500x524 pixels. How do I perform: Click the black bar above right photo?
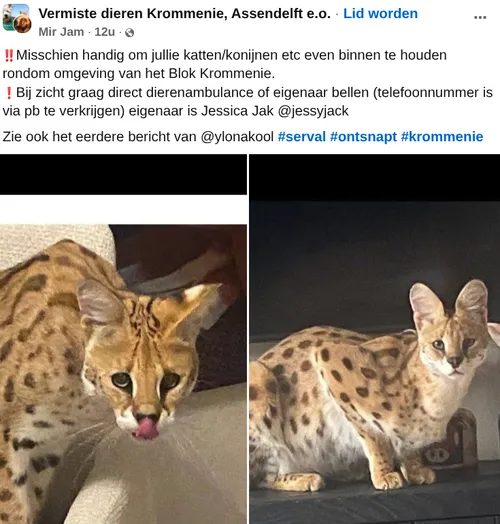click(375, 178)
